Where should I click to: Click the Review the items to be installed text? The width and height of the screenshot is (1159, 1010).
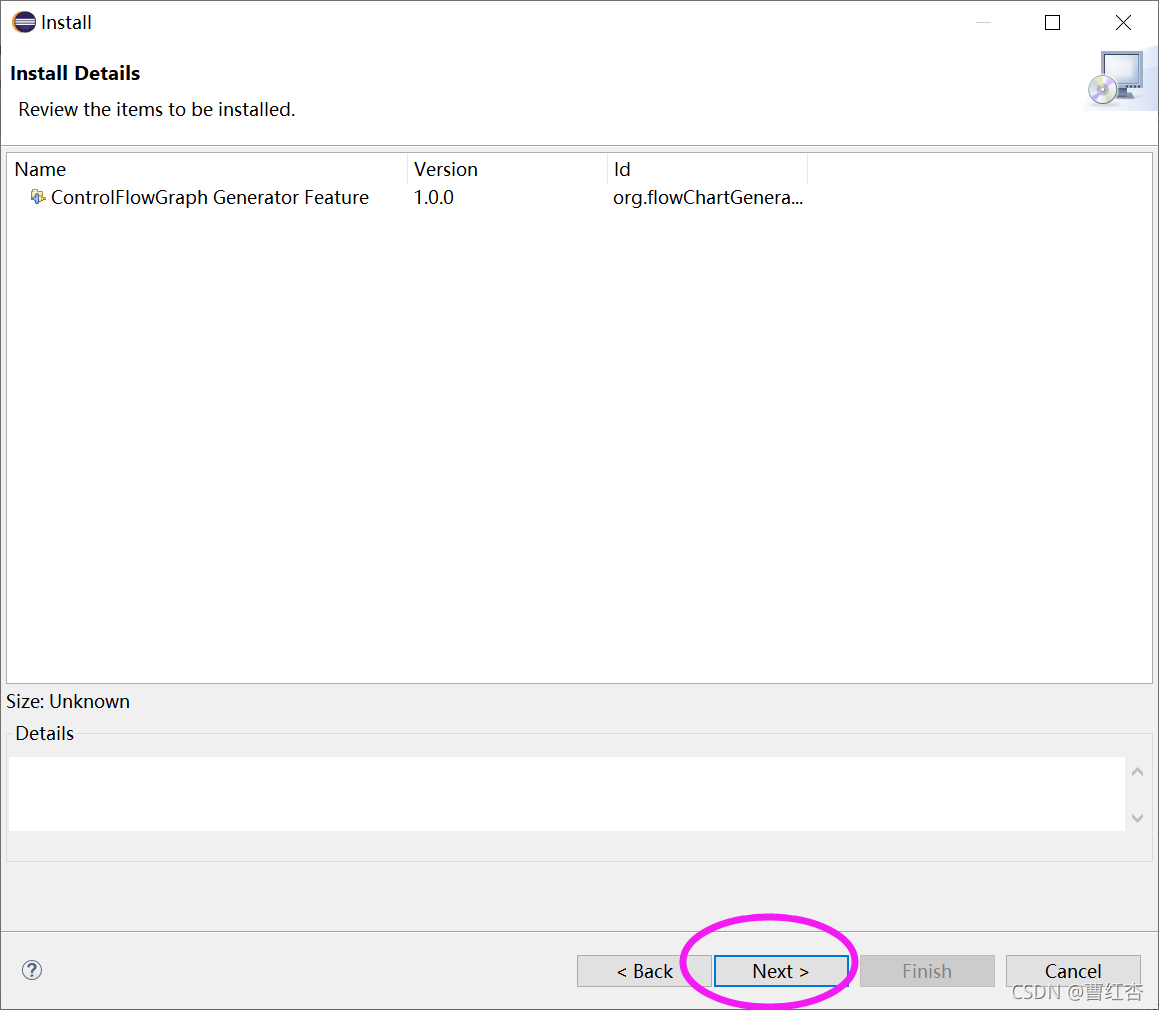pos(155,109)
